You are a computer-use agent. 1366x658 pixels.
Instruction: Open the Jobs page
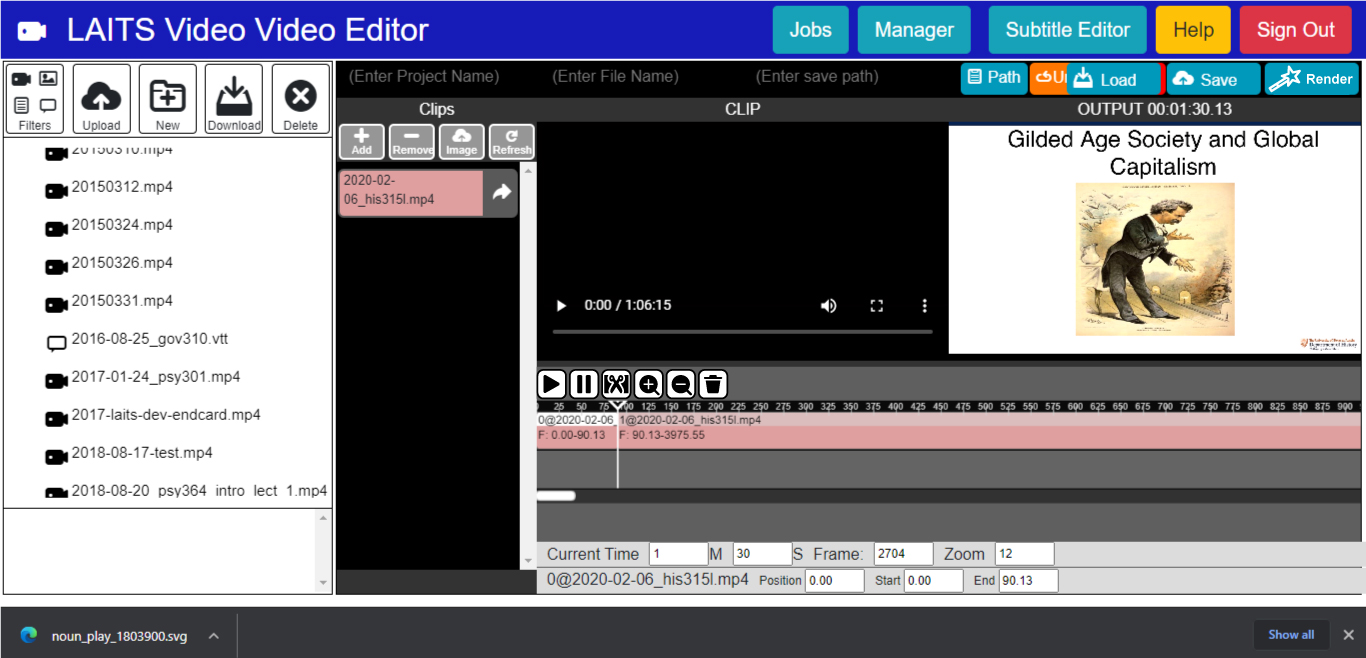pyautogui.click(x=810, y=30)
